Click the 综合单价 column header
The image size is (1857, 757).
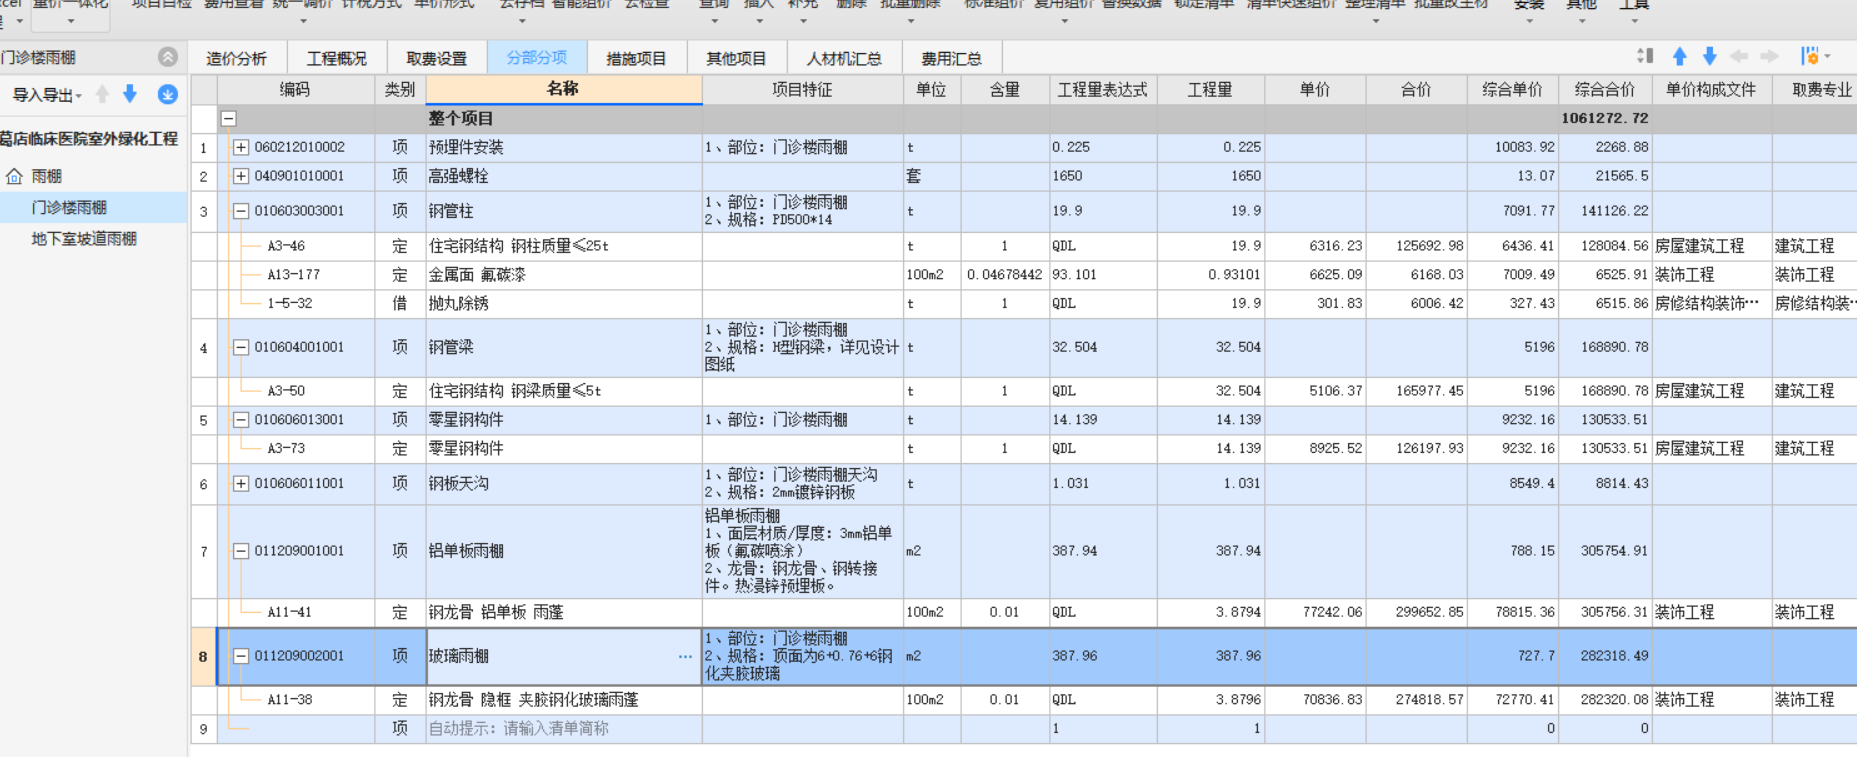1512,90
